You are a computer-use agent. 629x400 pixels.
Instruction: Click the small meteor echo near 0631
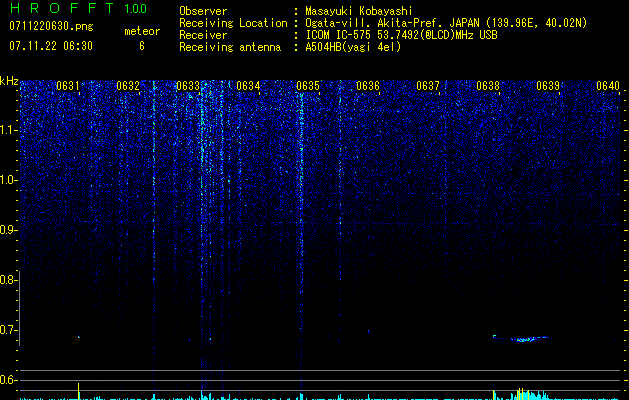click(79, 337)
